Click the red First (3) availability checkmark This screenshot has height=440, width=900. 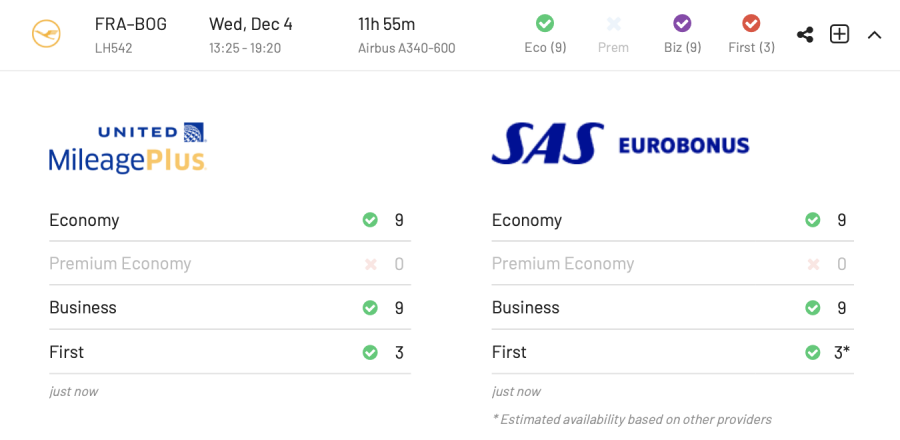[x=751, y=23]
